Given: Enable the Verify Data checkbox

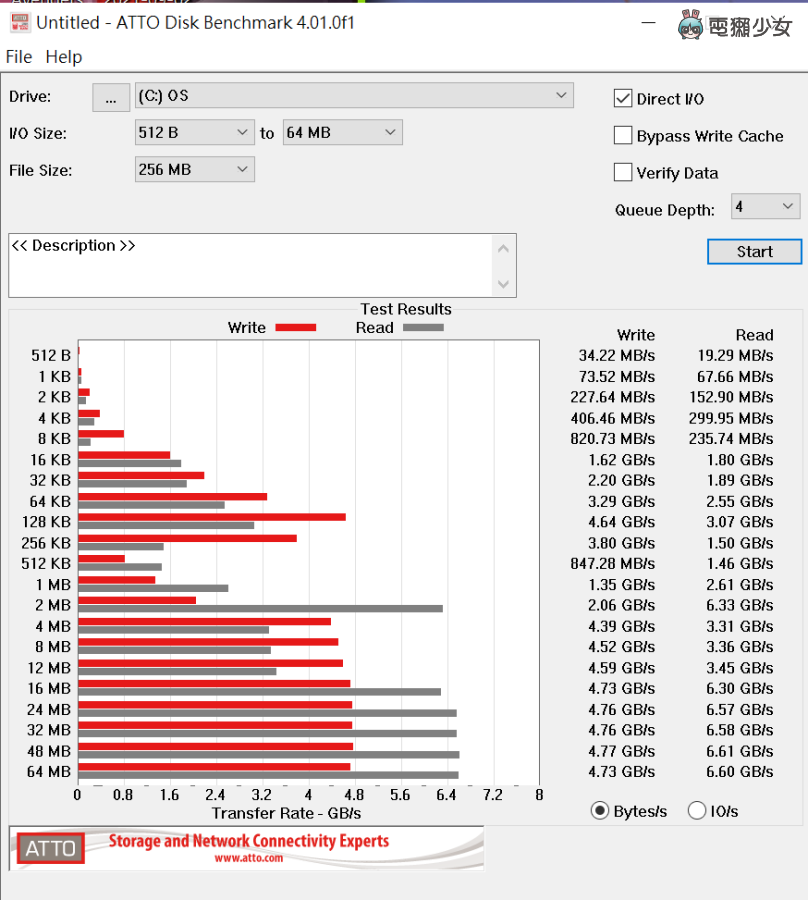Looking at the screenshot, I should pos(623,173).
